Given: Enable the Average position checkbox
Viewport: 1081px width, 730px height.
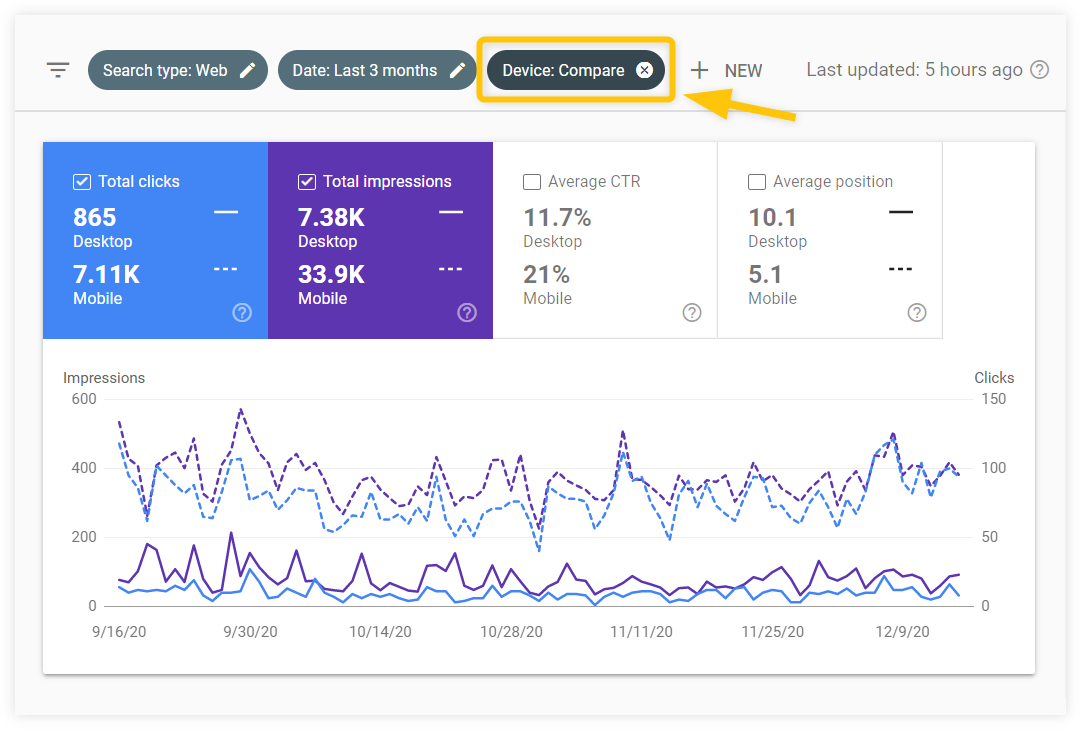Looking at the screenshot, I should [x=758, y=182].
